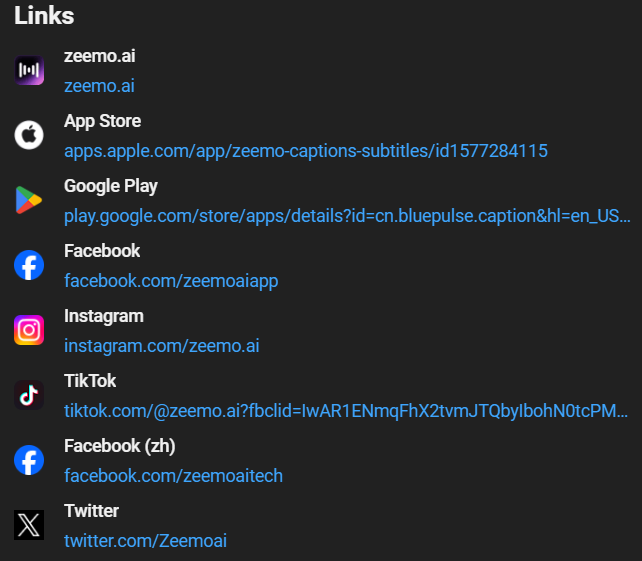
Task: Click the Facebook (zh) icon
Action: point(29,460)
